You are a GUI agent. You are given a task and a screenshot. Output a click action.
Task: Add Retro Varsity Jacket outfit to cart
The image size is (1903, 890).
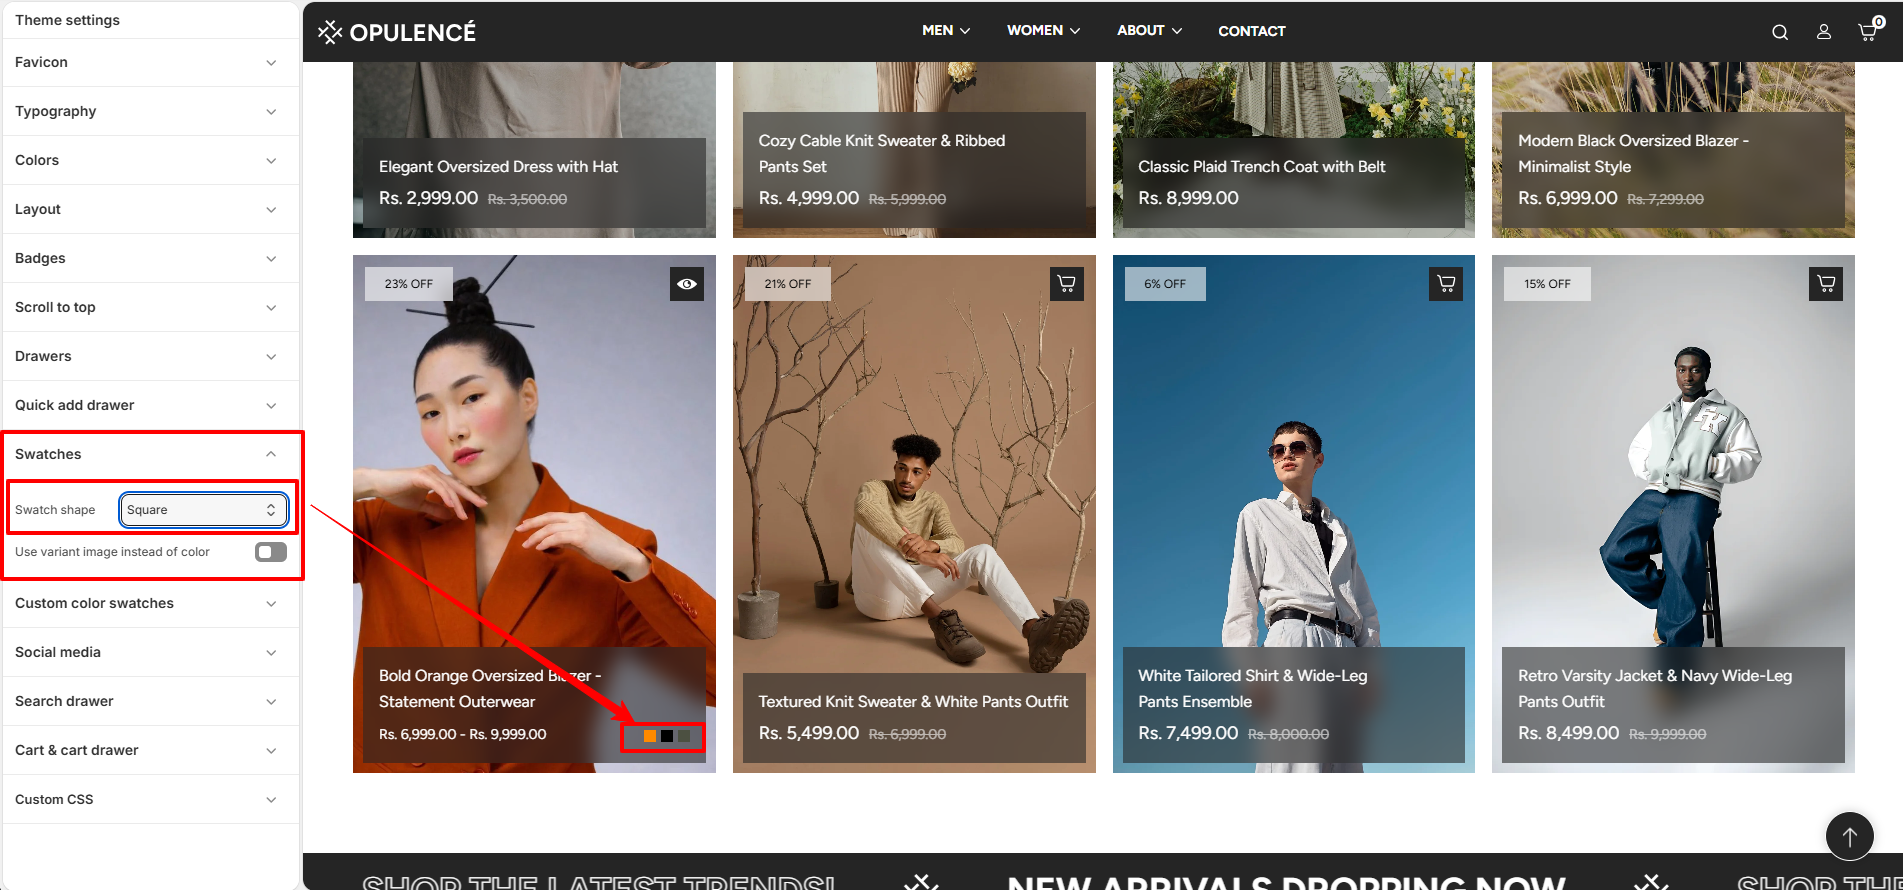click(x=1826, y=284)
